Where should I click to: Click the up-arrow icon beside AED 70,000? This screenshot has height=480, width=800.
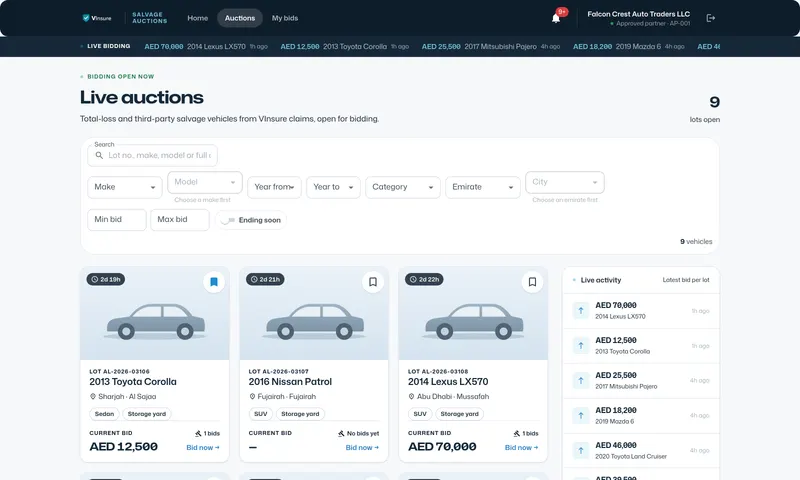(581, 310)
